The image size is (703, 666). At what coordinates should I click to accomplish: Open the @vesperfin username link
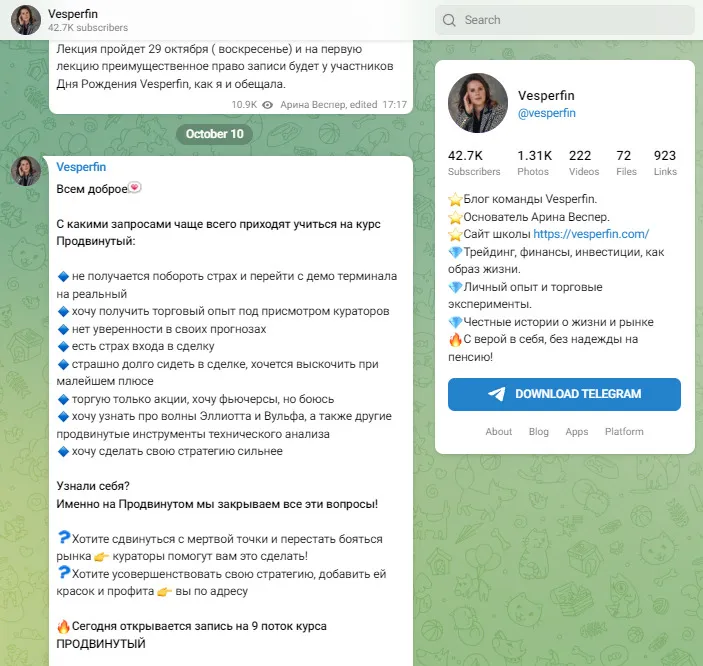tap(547, 113)
